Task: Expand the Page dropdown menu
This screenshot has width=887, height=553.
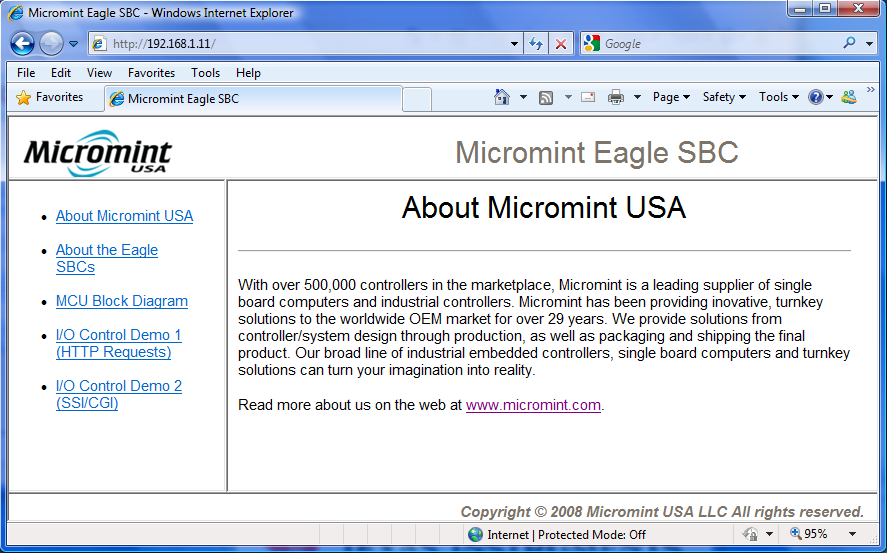Action: [x=671, y=97]
